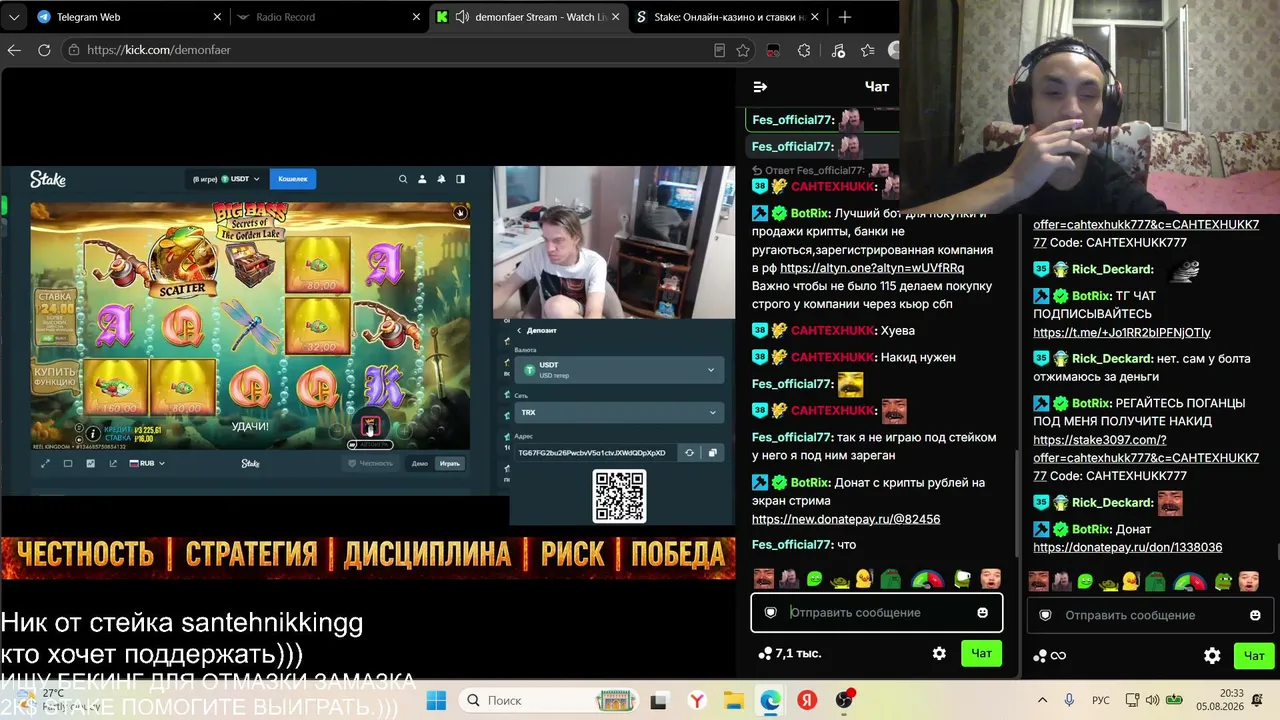The width and height of the screenshot is (1280, 720).
Task: Refresh the kick.com page
Action: (44, 50)
